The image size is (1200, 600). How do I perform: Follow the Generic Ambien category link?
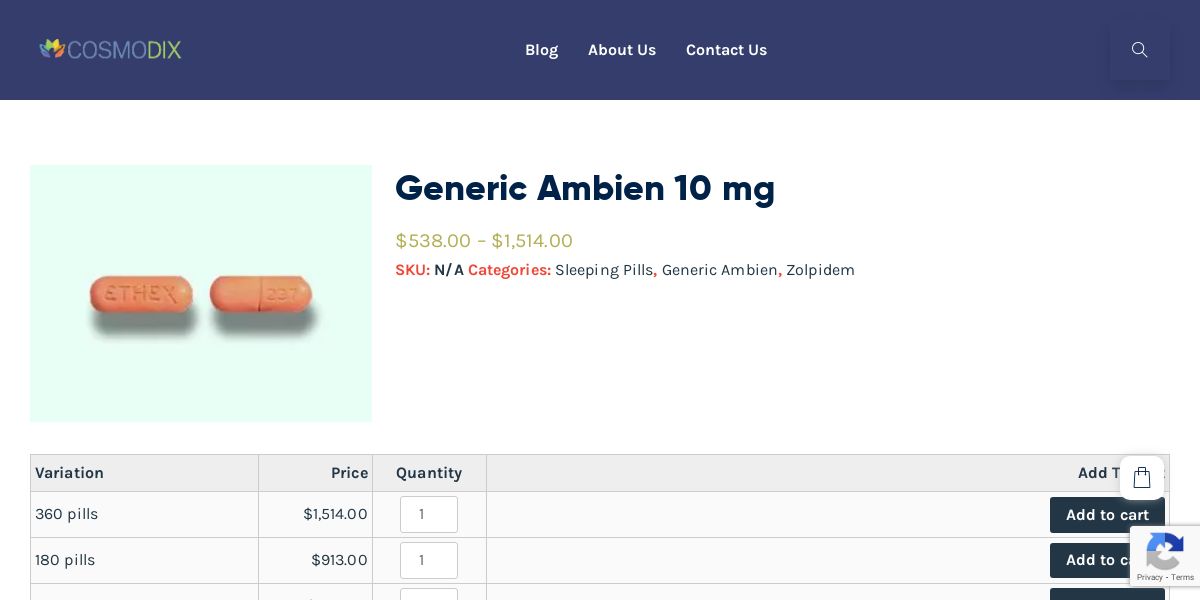(x=719, y=270)
